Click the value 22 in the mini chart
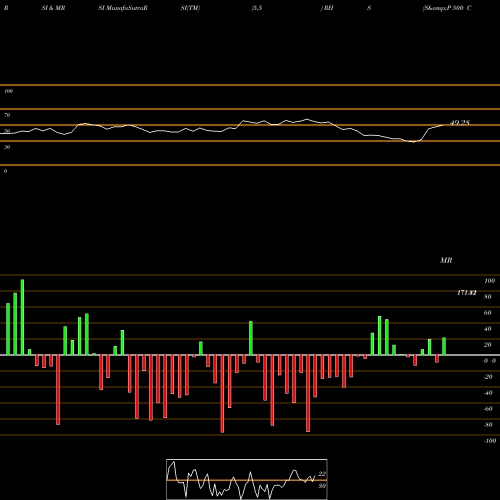 (322, 474)
